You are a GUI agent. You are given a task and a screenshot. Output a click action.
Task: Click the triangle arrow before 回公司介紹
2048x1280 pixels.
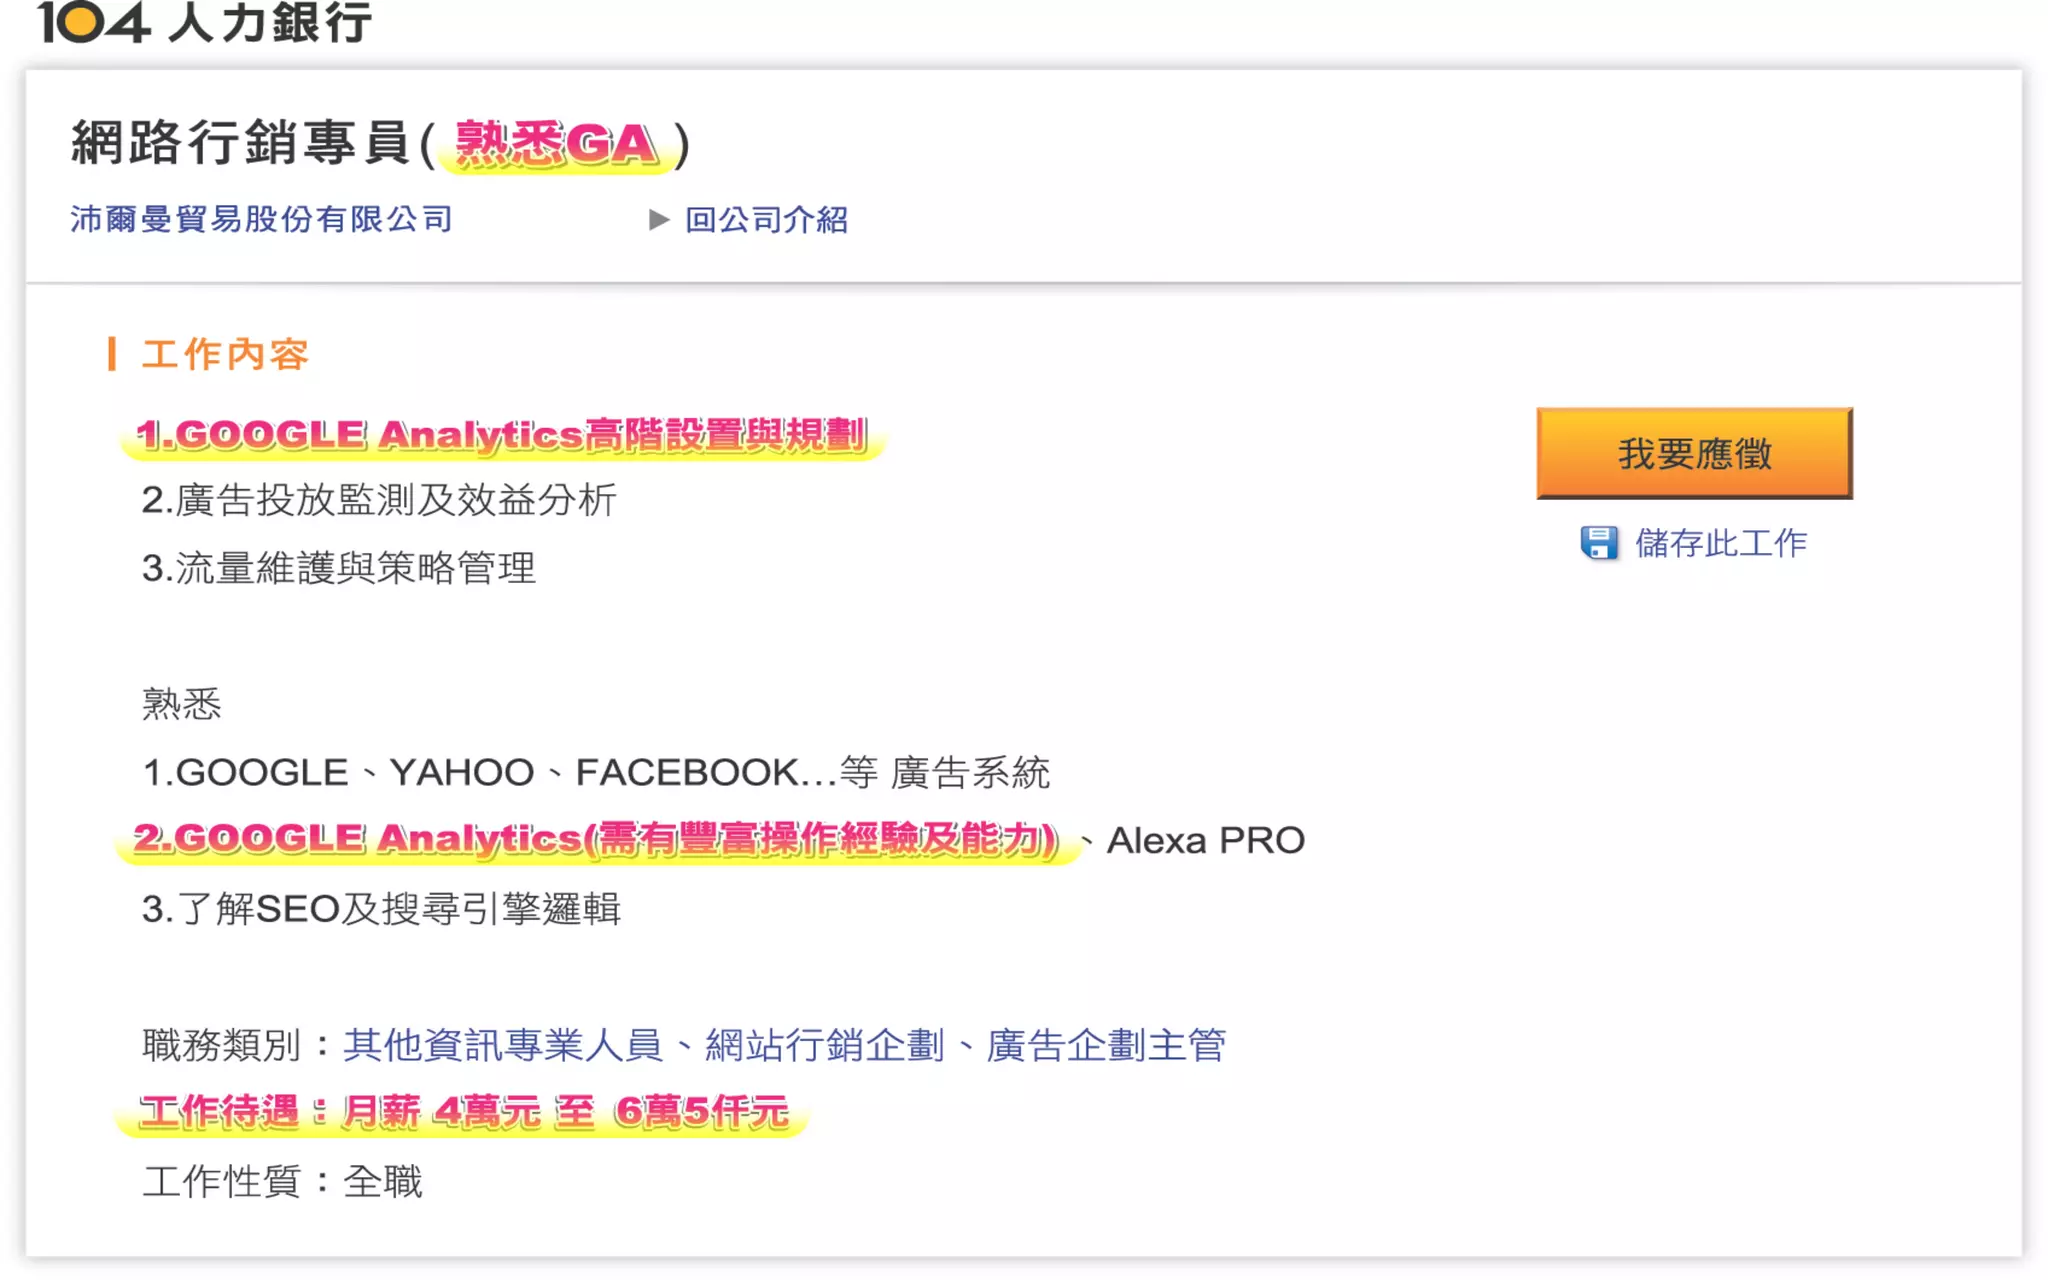(658, 219)
